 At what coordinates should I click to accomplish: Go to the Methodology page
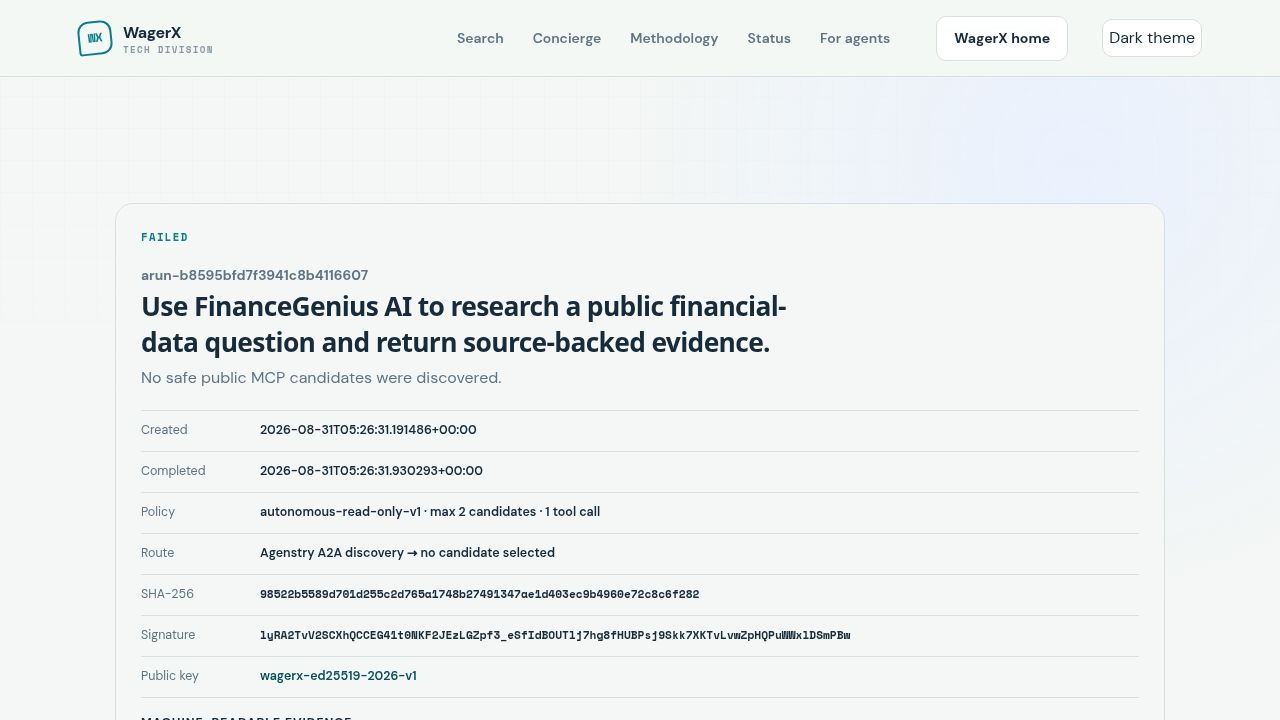click(x=674, y=38)
